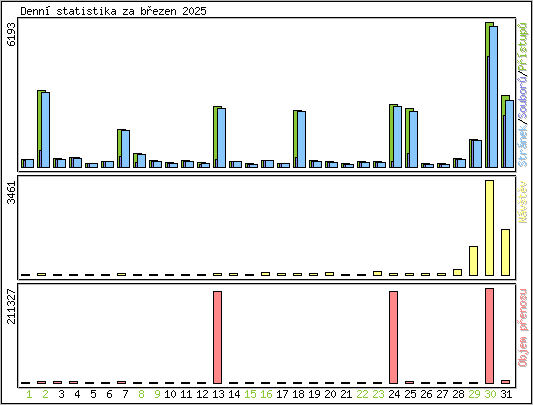The image size is (533, 405).
Task: Click the red transfer bar on day 13
Action: (218, 337)
